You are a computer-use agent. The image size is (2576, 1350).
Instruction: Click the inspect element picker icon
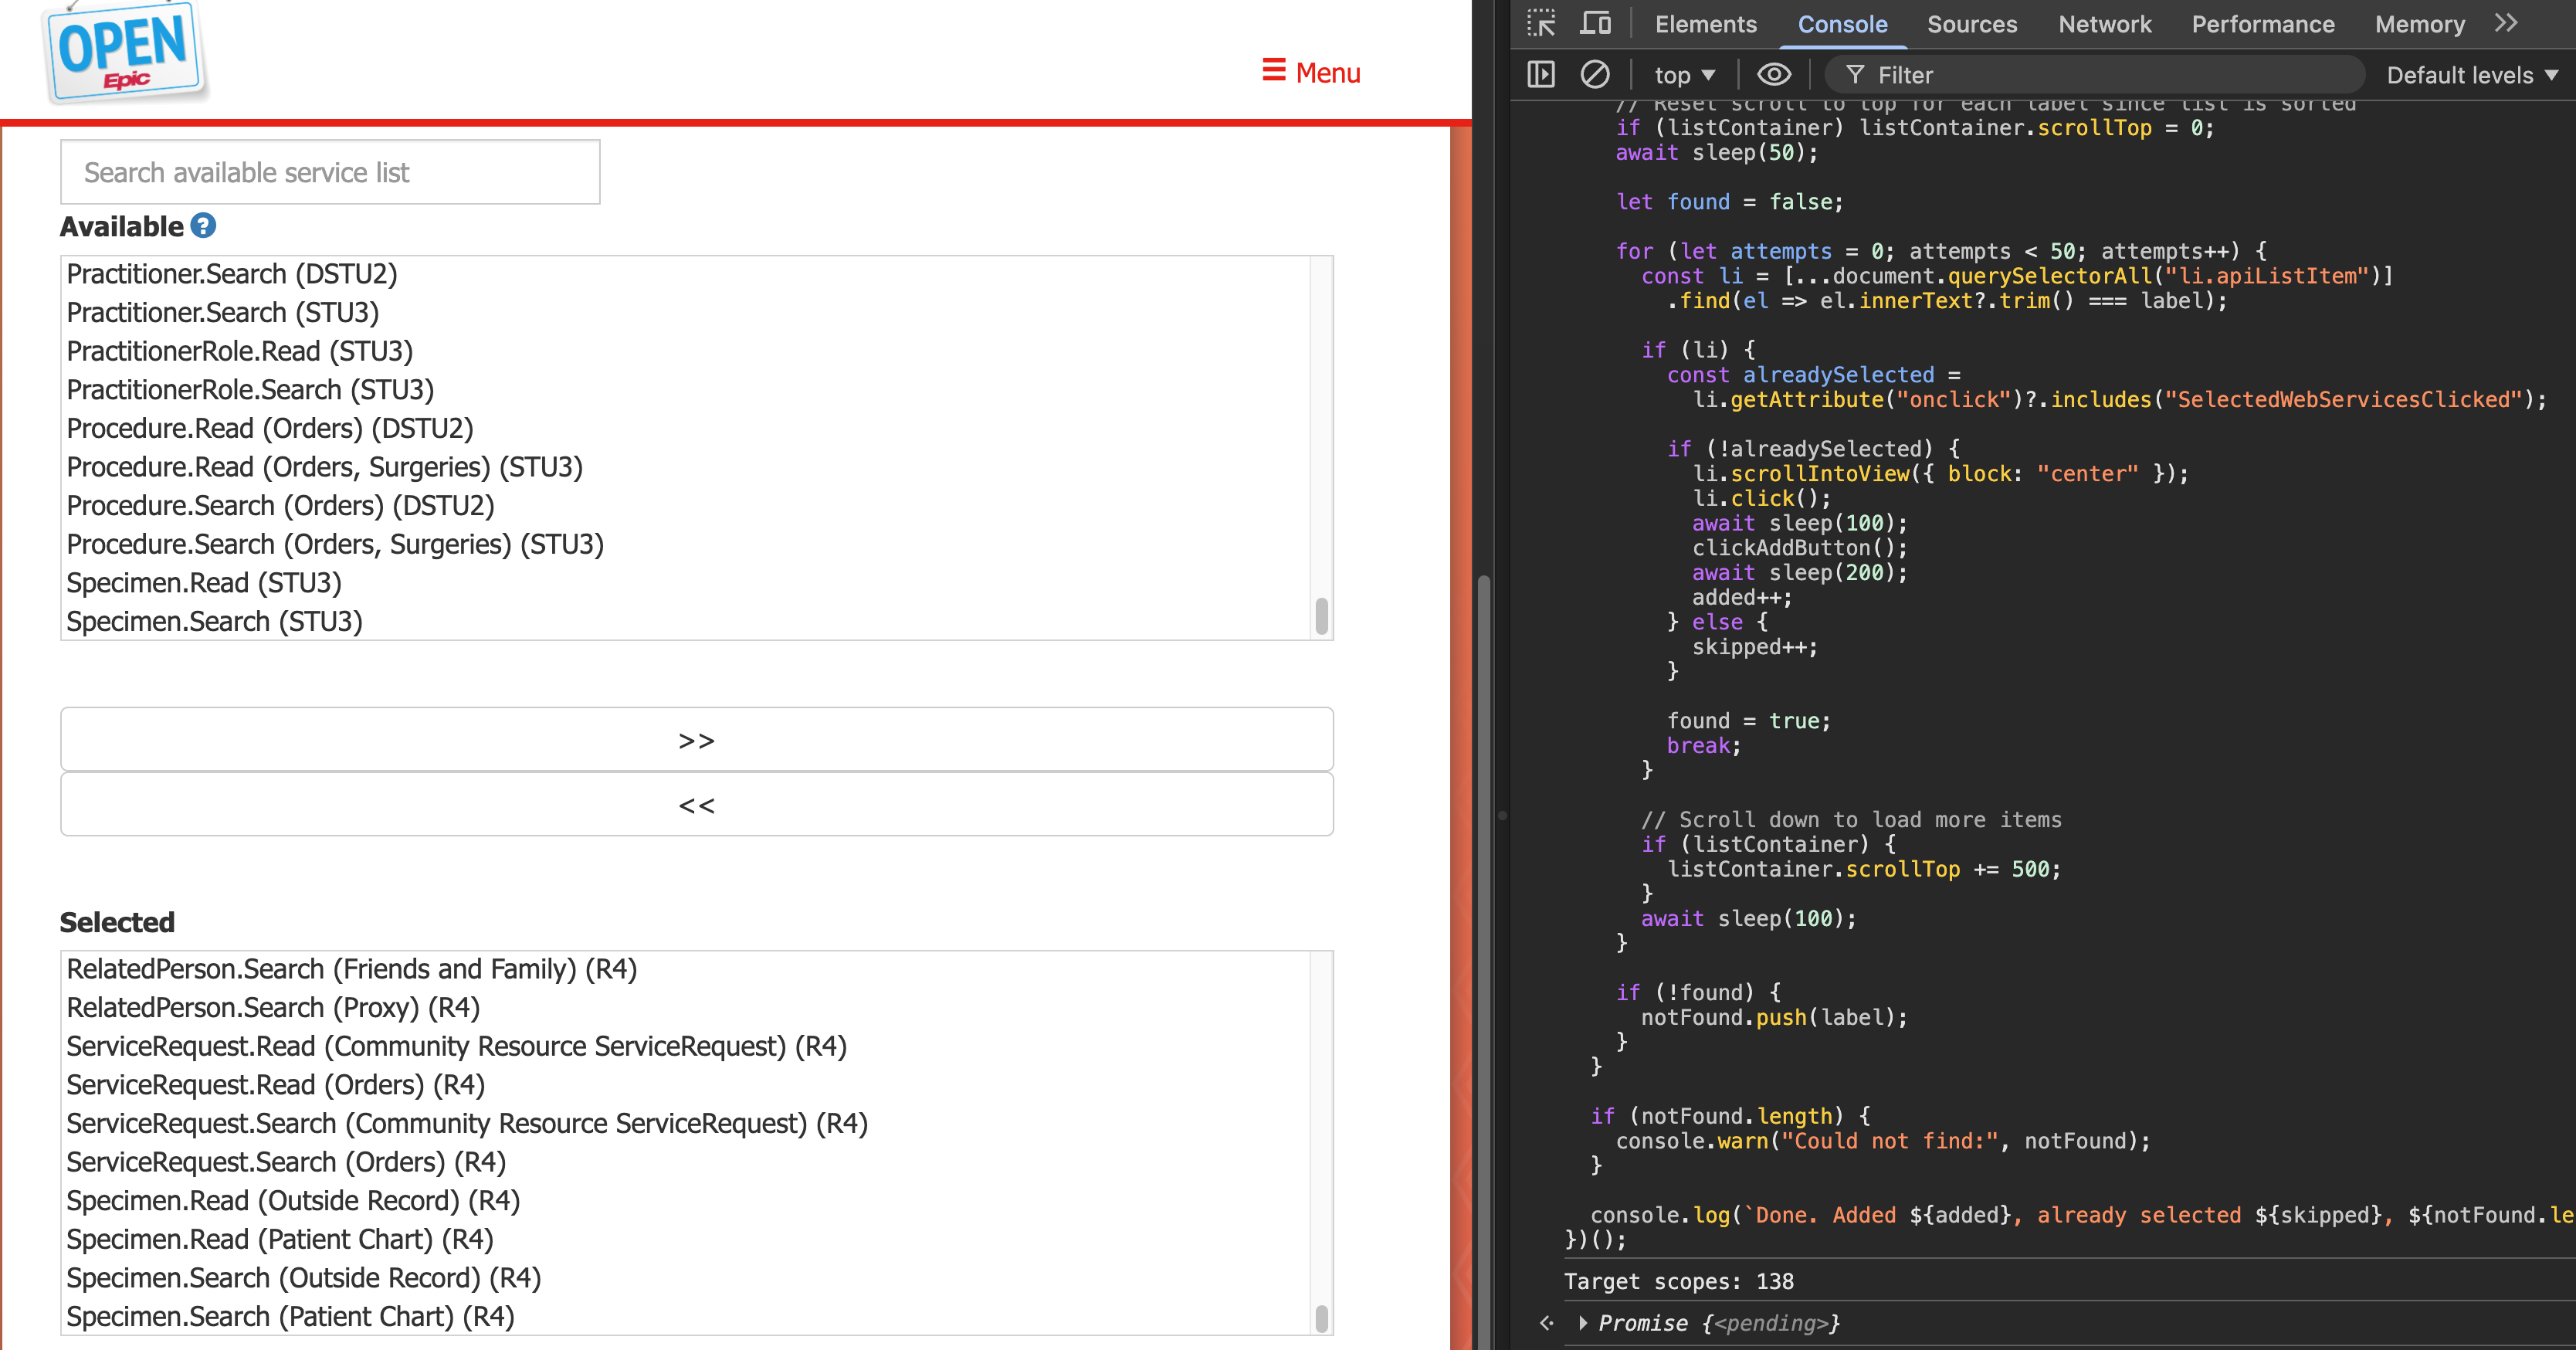coord(1541,23)
